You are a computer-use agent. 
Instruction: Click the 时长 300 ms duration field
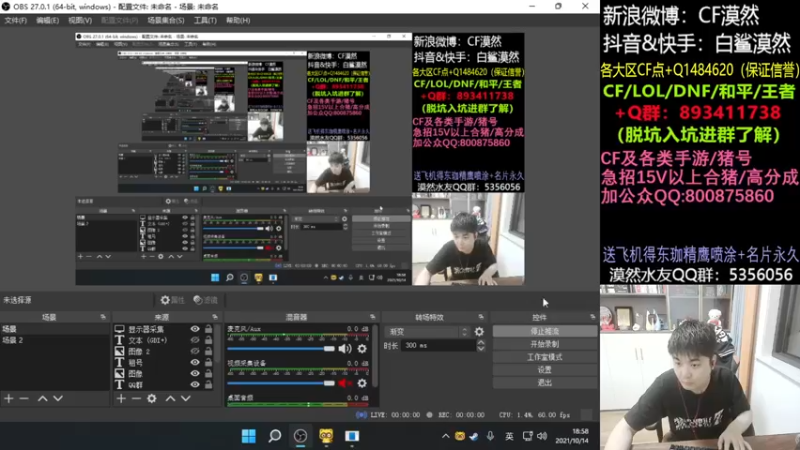point(438,345)
